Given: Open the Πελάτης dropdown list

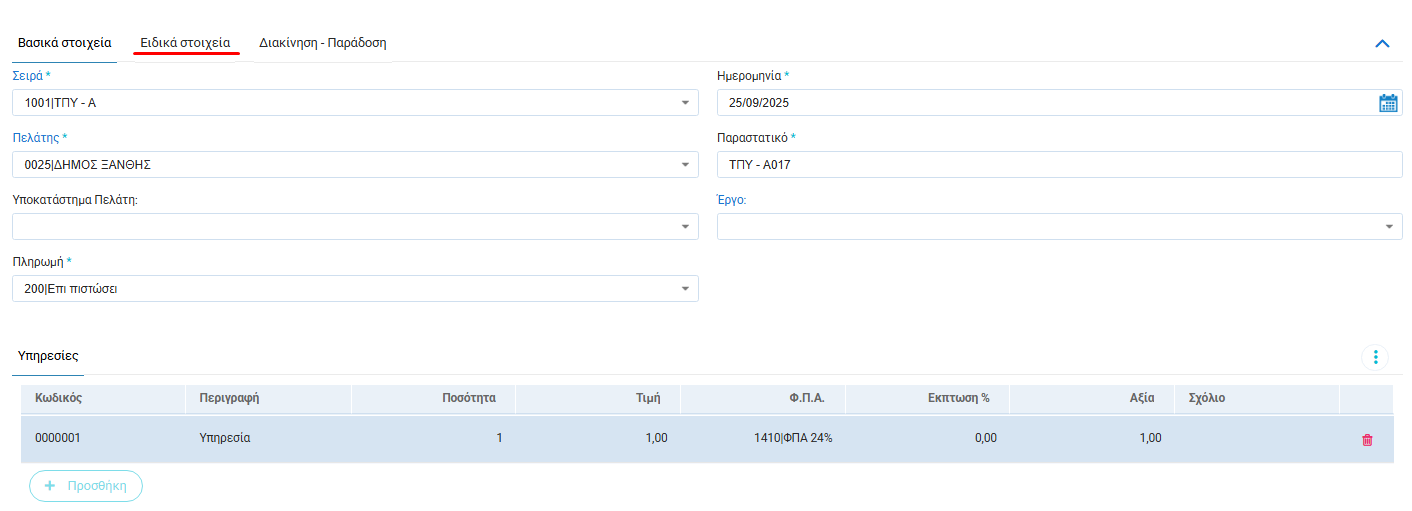Looking at the screenshot, I should point(685,165).
